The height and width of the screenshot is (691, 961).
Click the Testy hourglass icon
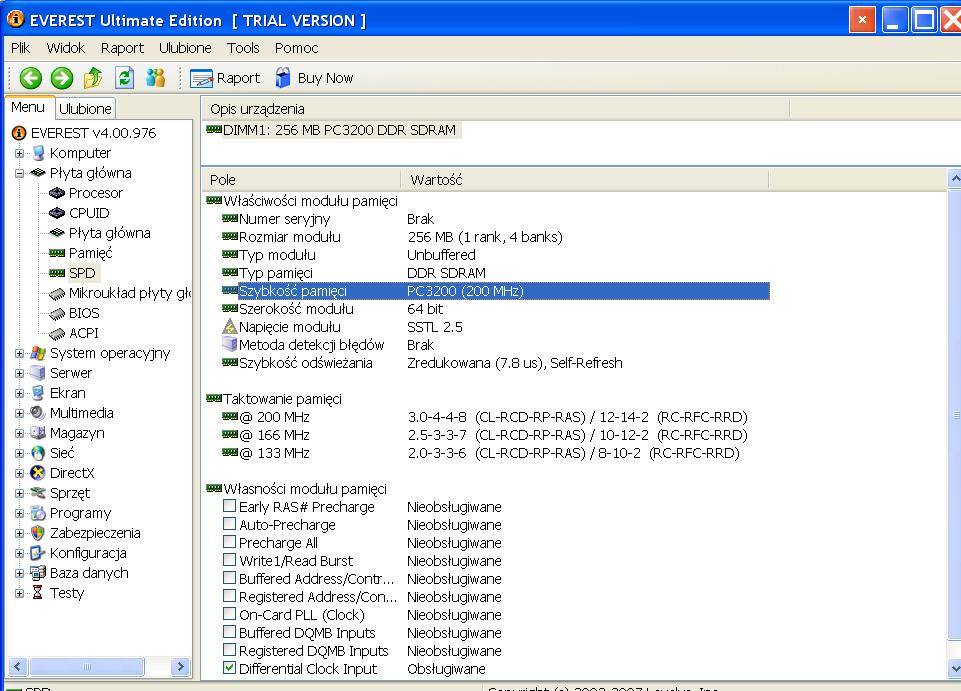point(38,593)
